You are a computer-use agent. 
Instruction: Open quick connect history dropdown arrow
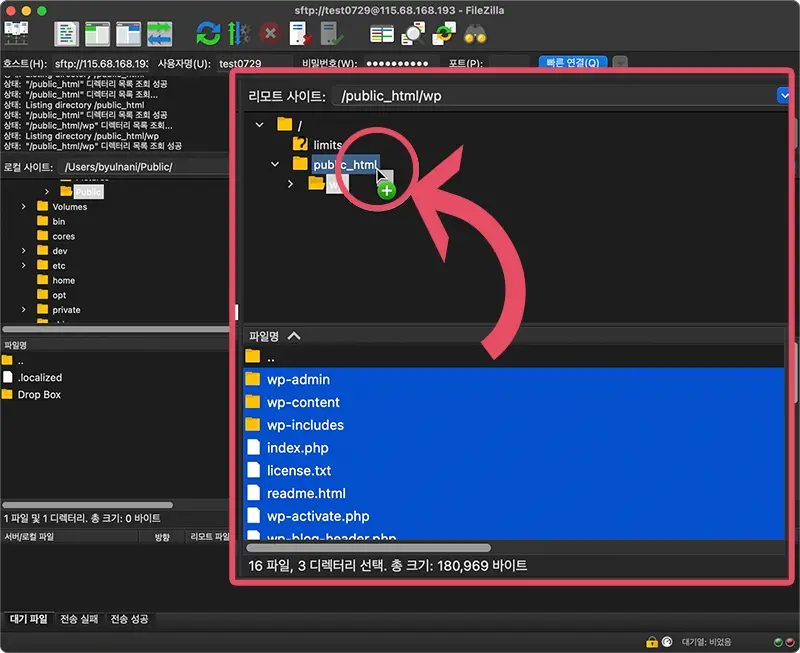click(x=620, y=62)
